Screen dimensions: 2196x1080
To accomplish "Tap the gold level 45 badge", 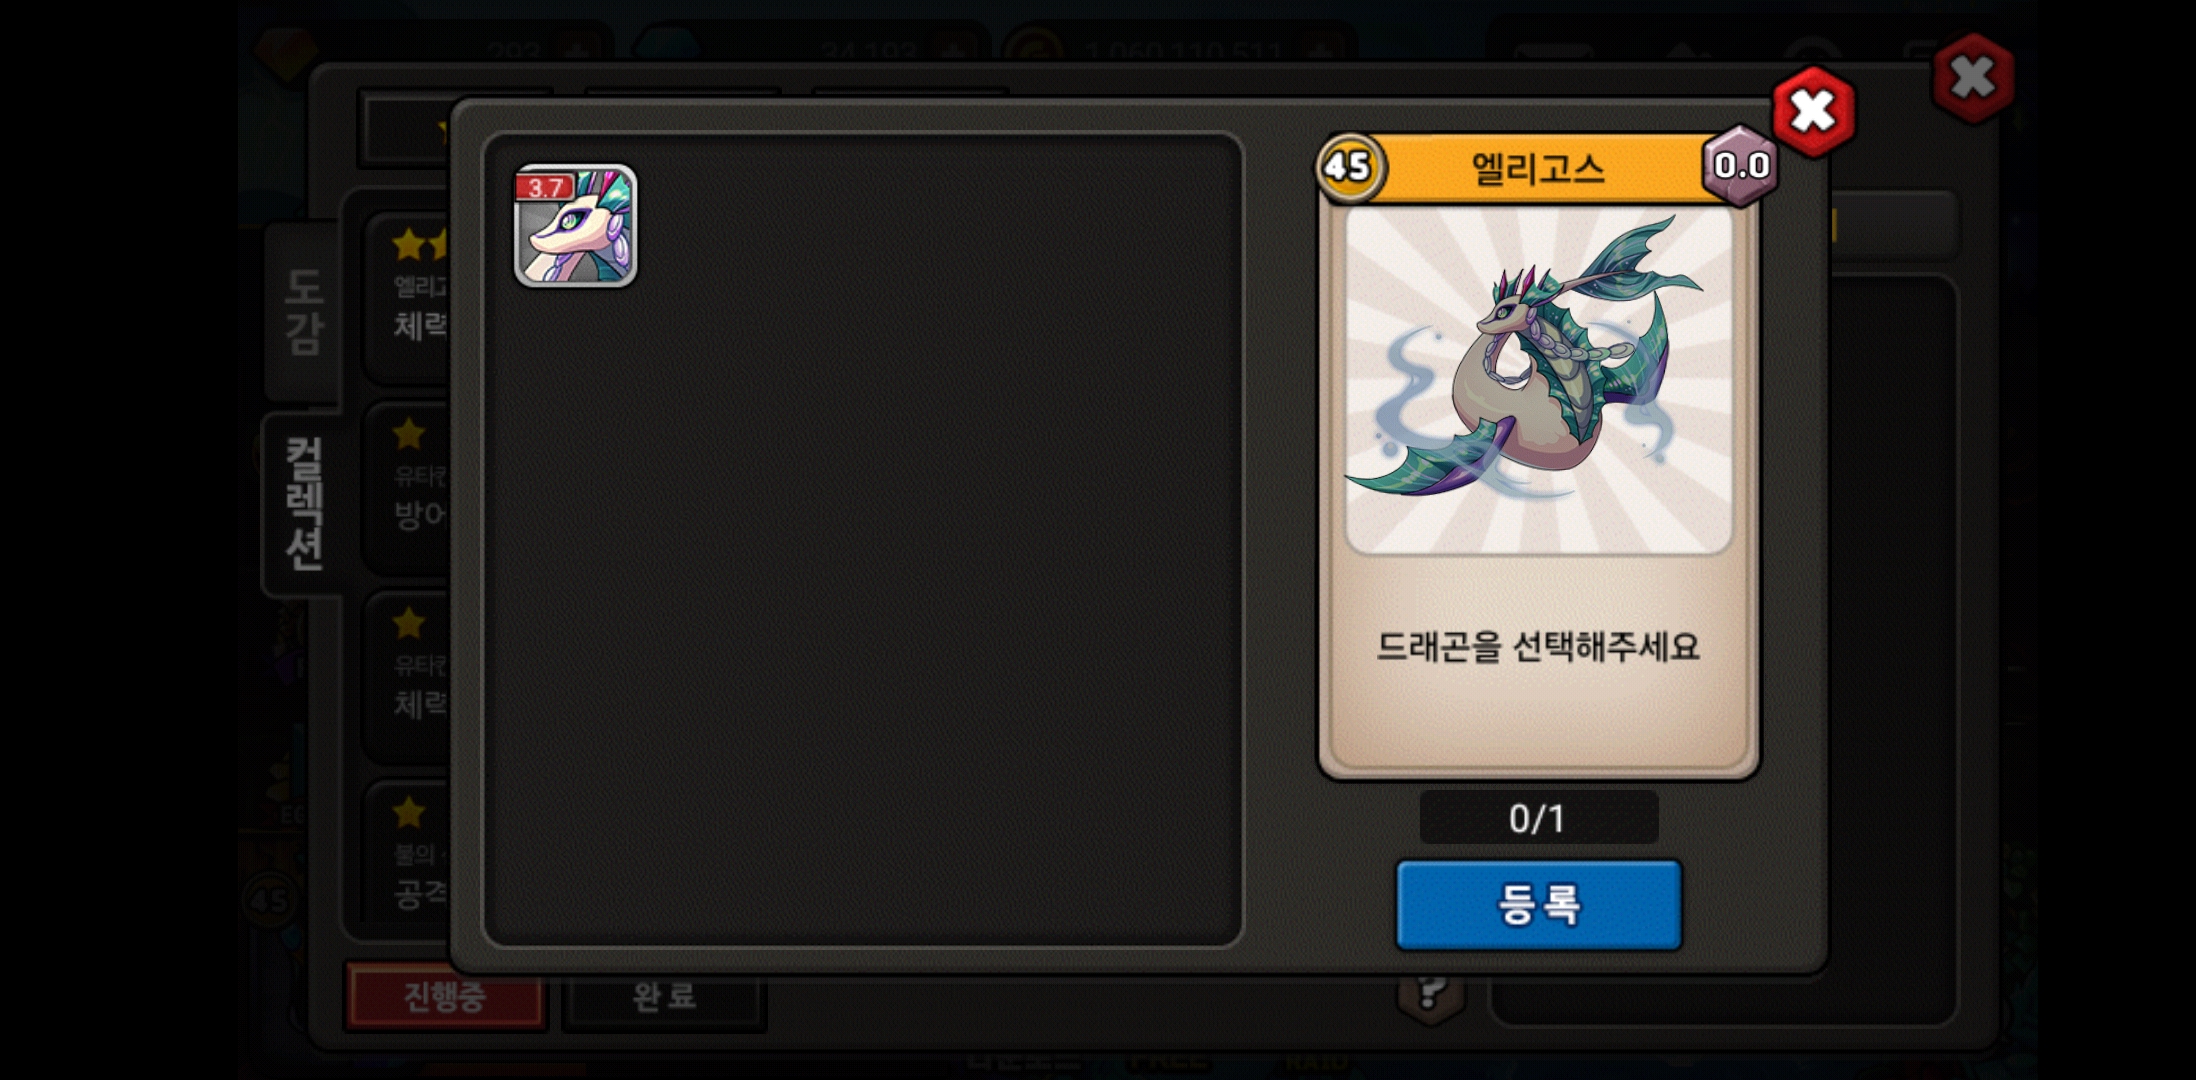I will coord(1349,166).
